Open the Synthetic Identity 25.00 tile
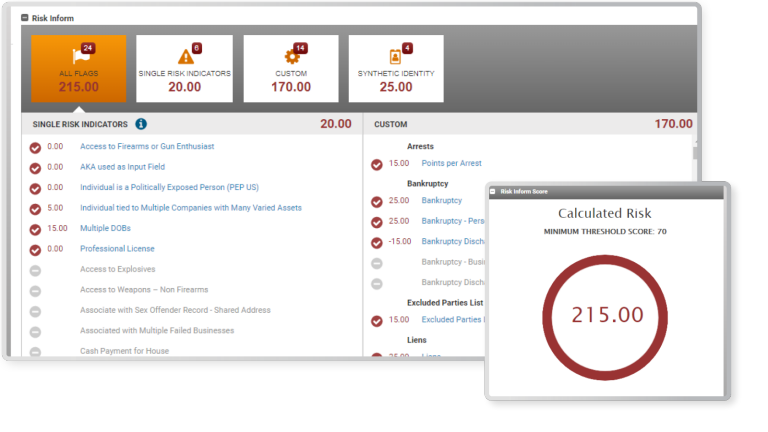The height and width of the screenshot is (432, 768). [x=396, y=68]
